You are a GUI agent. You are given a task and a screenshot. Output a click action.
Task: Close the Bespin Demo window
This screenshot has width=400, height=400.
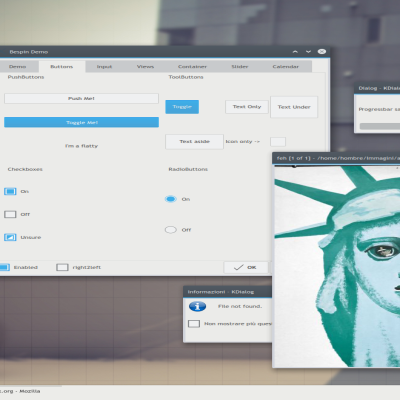tap(322, 51)
